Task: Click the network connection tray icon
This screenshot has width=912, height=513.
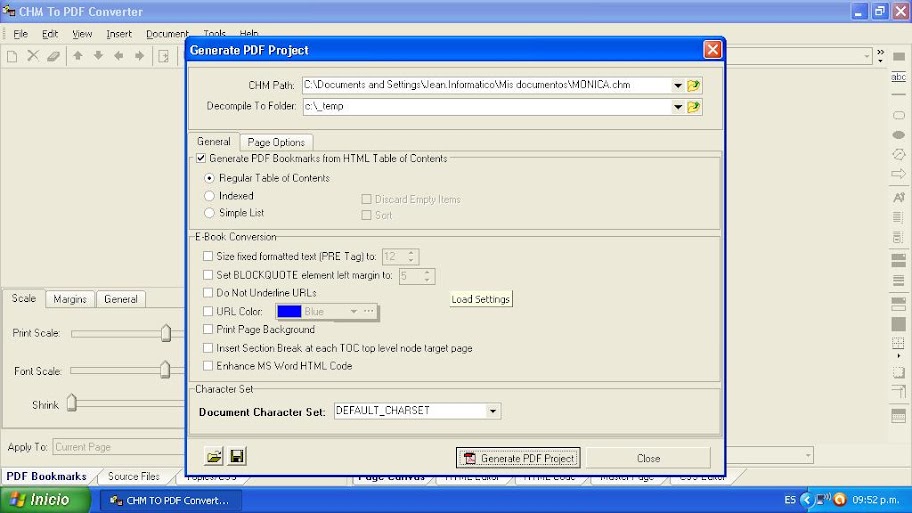Action: tap(822, 500)
